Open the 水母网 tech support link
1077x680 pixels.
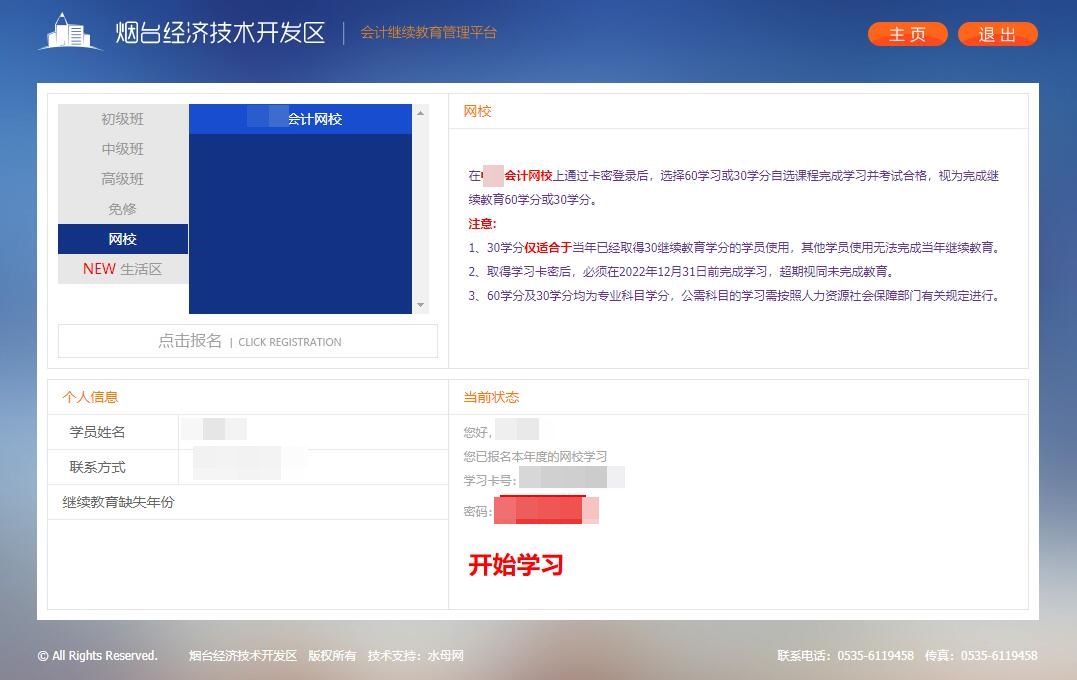[445, 656]
